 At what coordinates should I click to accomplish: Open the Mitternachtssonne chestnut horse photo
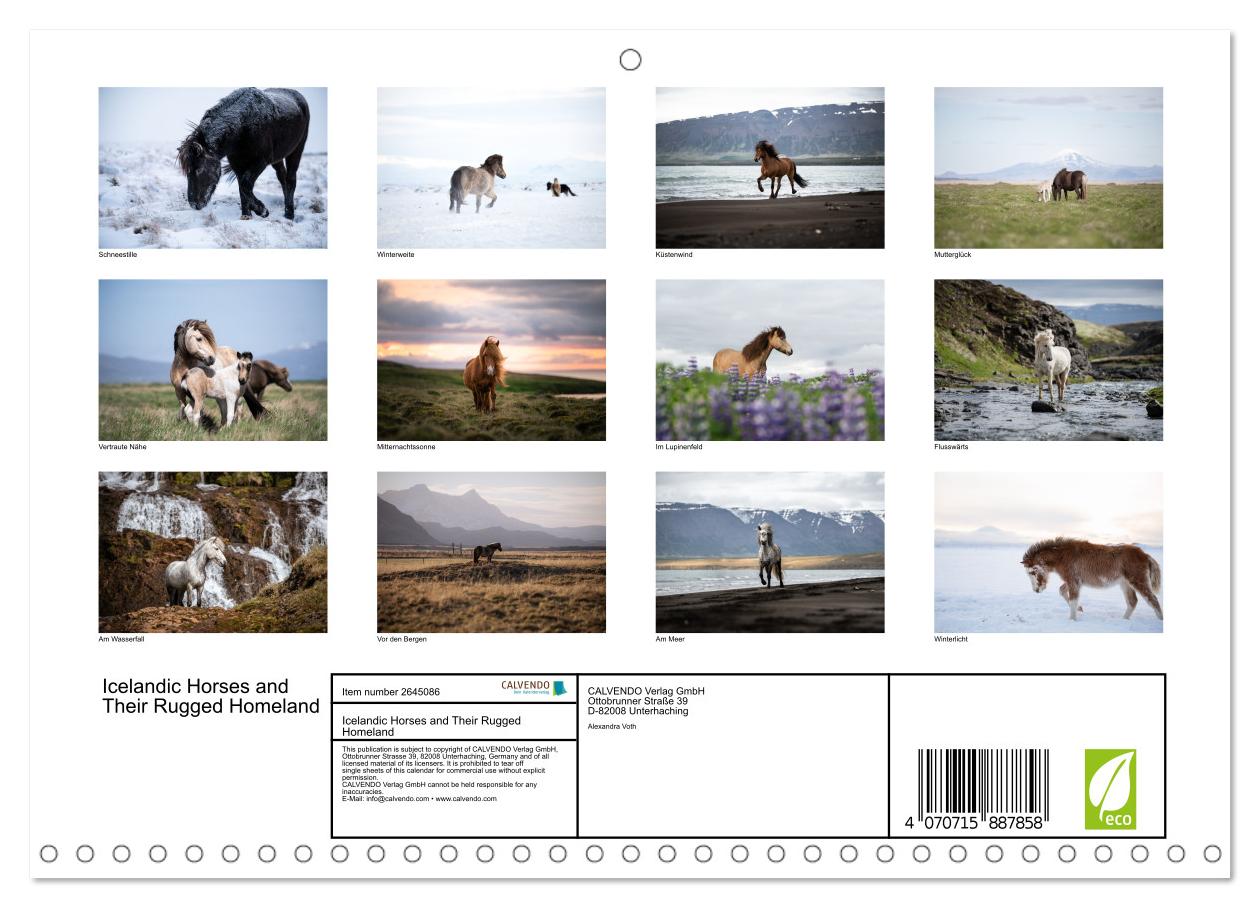[x=491, y=360]
